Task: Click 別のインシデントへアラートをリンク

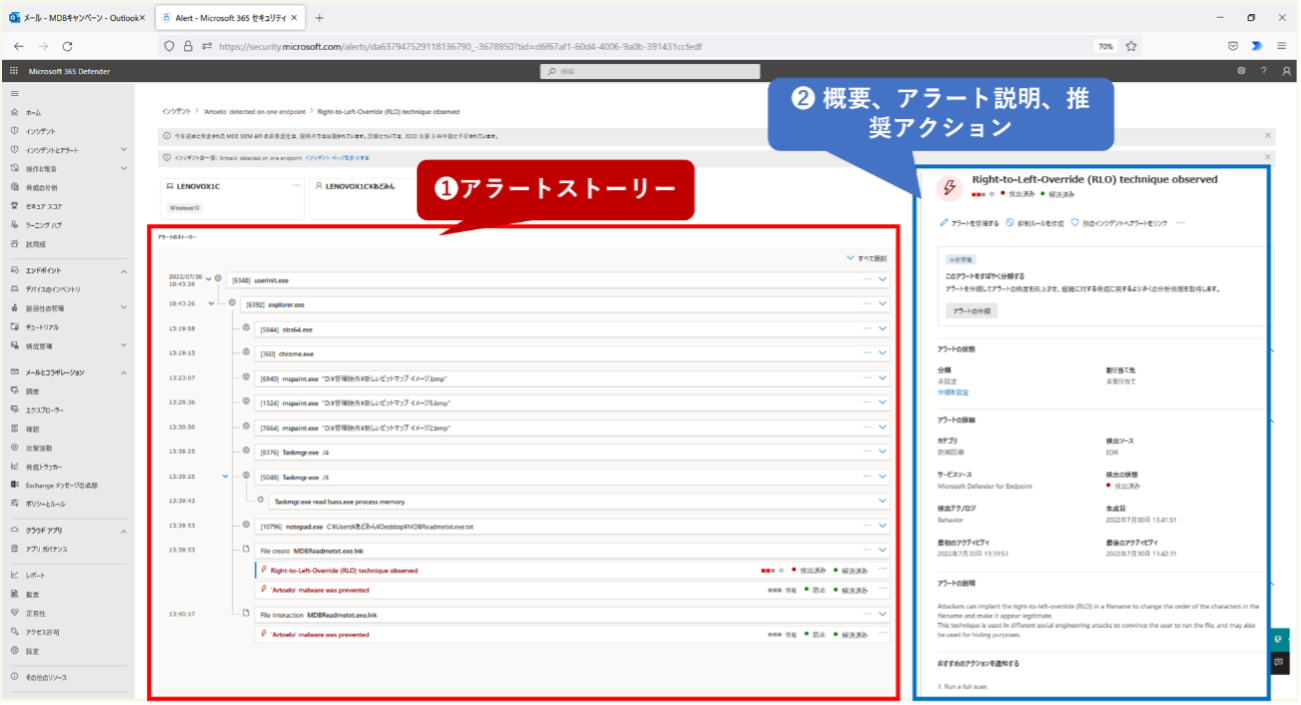Action: coord(1119,223)
